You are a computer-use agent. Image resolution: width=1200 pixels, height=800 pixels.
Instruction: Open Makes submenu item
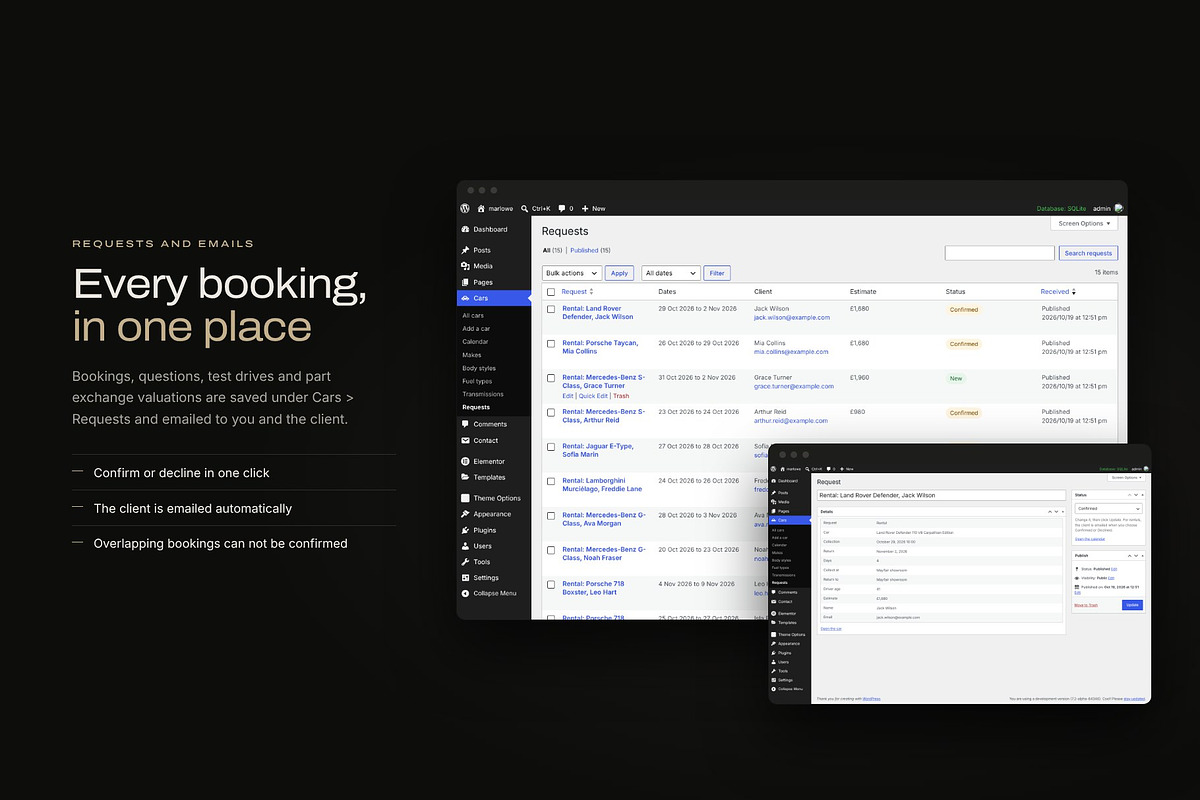point(472,355)
